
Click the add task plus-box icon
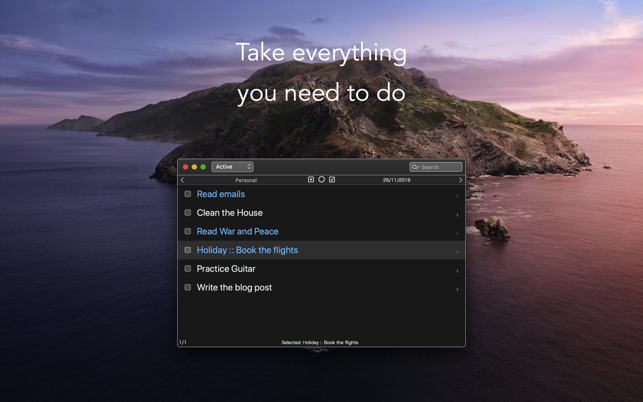click(x=311, y=180)
